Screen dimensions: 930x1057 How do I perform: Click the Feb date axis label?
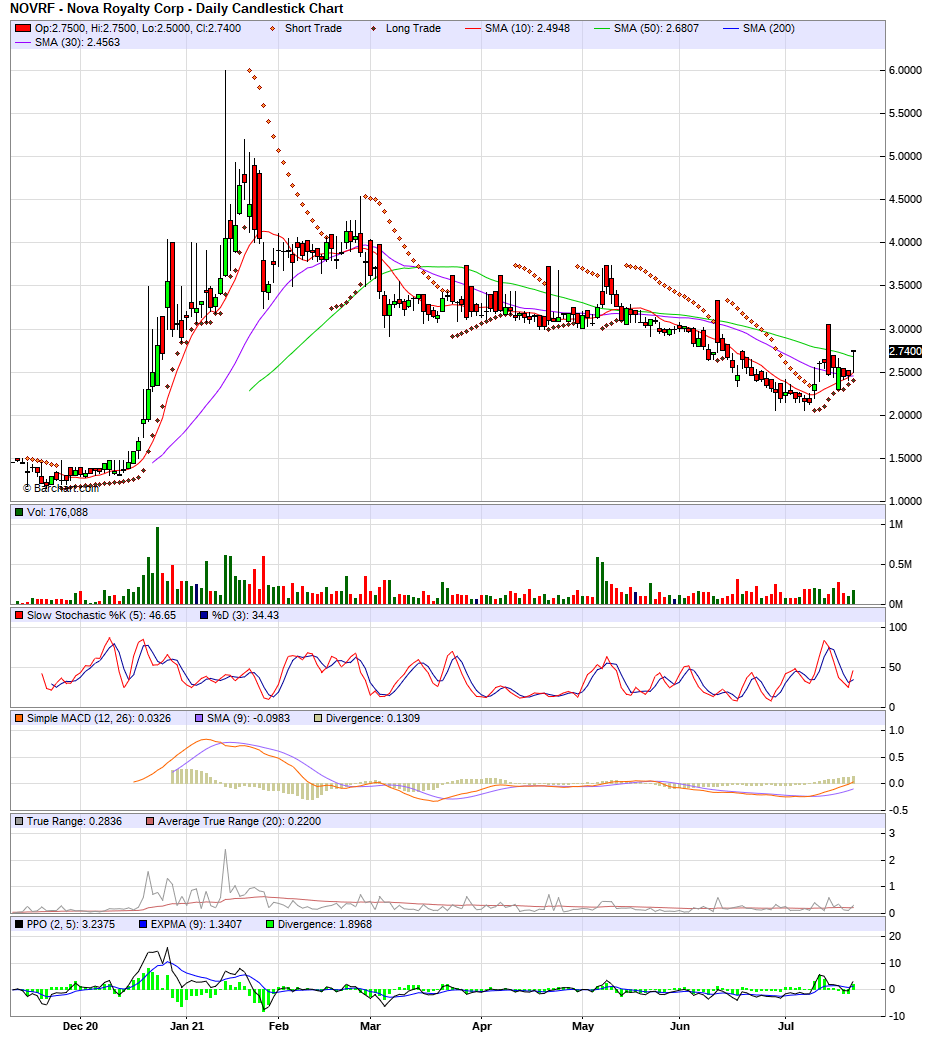(x=278, y=1027)
